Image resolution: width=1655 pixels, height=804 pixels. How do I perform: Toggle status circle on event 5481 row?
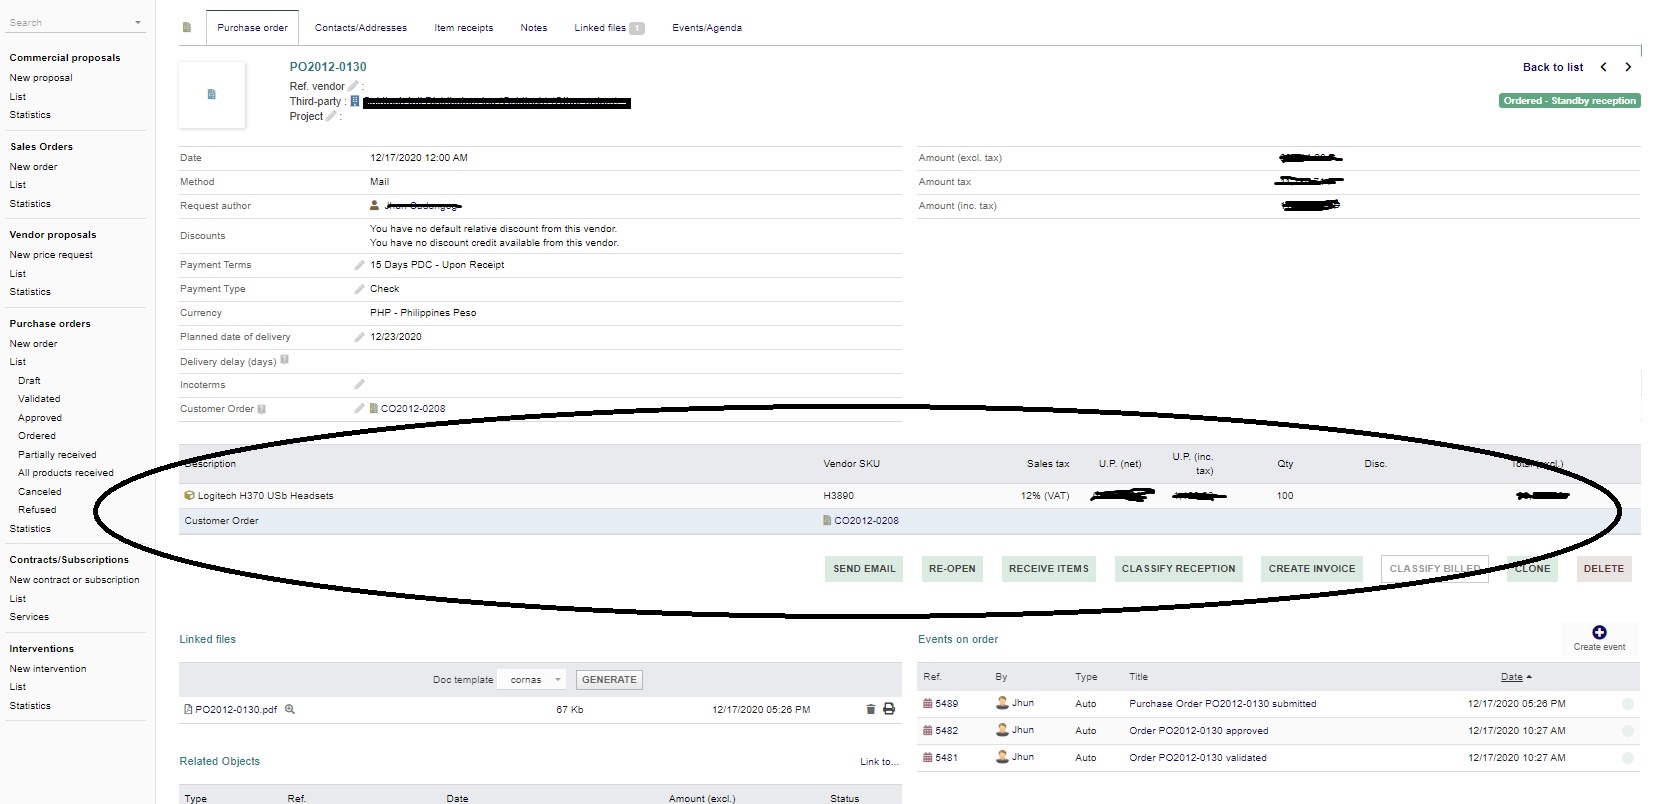tap(1627, 758)
